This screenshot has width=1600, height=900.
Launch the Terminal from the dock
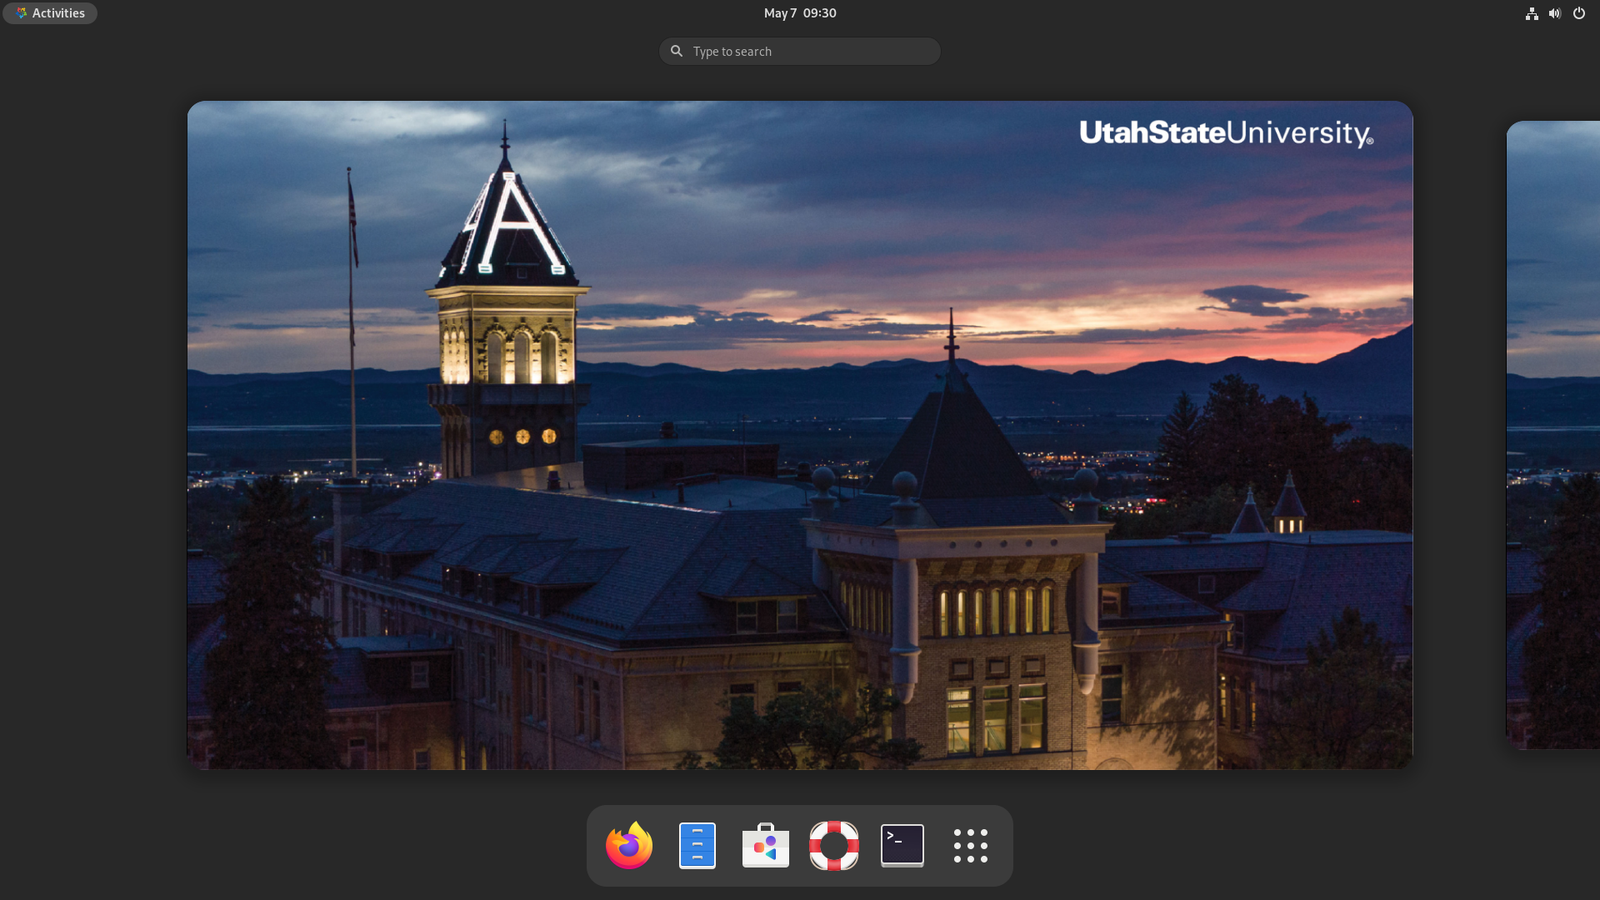(902, 846)
